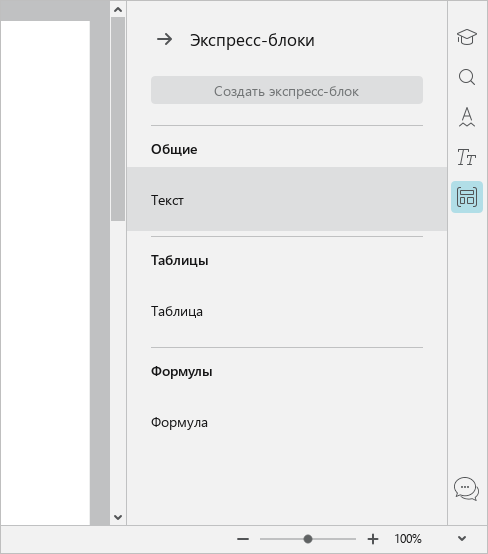The width and height of the screenshot is (488, 554).
Task: Collapse panel with the arrow icon
Action: (165, 40)
